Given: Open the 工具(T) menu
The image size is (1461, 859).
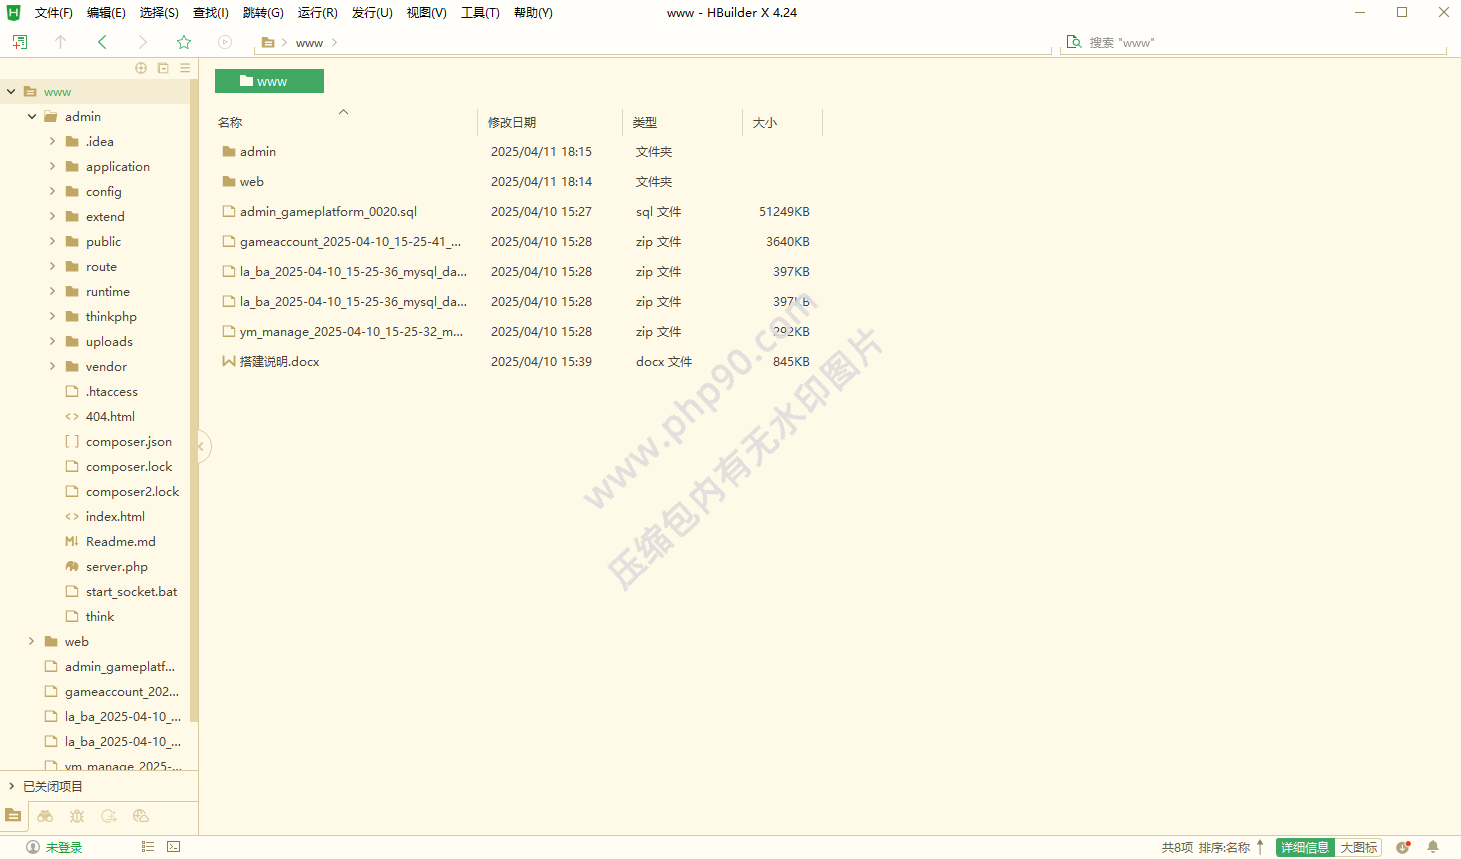Looking at the screenshot, I should tap(480, 13).
